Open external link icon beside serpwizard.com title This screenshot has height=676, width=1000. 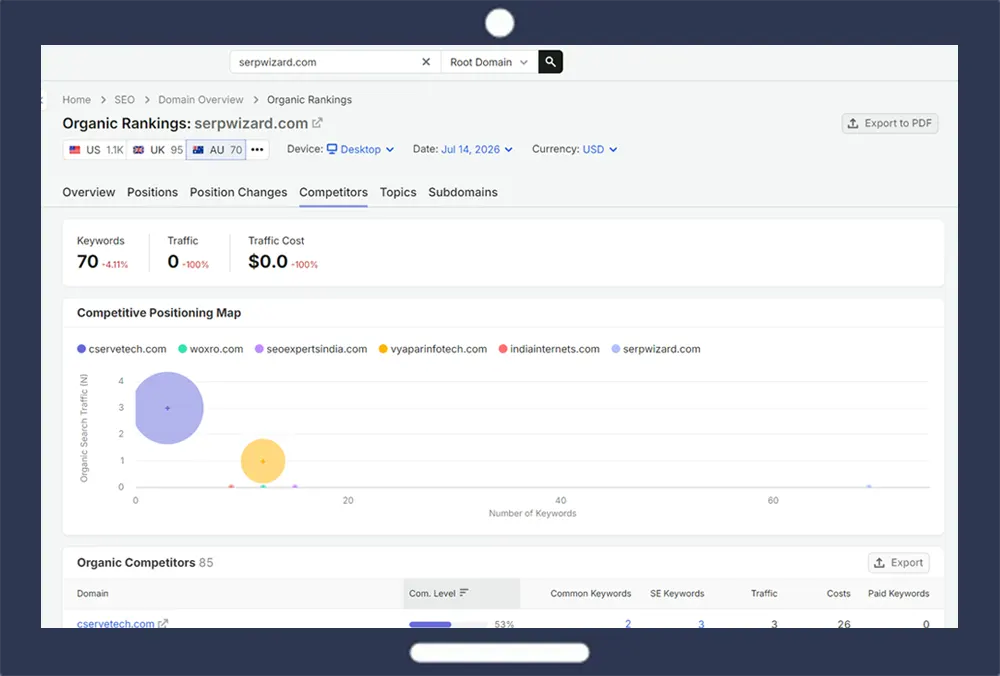pyautogui.click(x=317, y=122)
